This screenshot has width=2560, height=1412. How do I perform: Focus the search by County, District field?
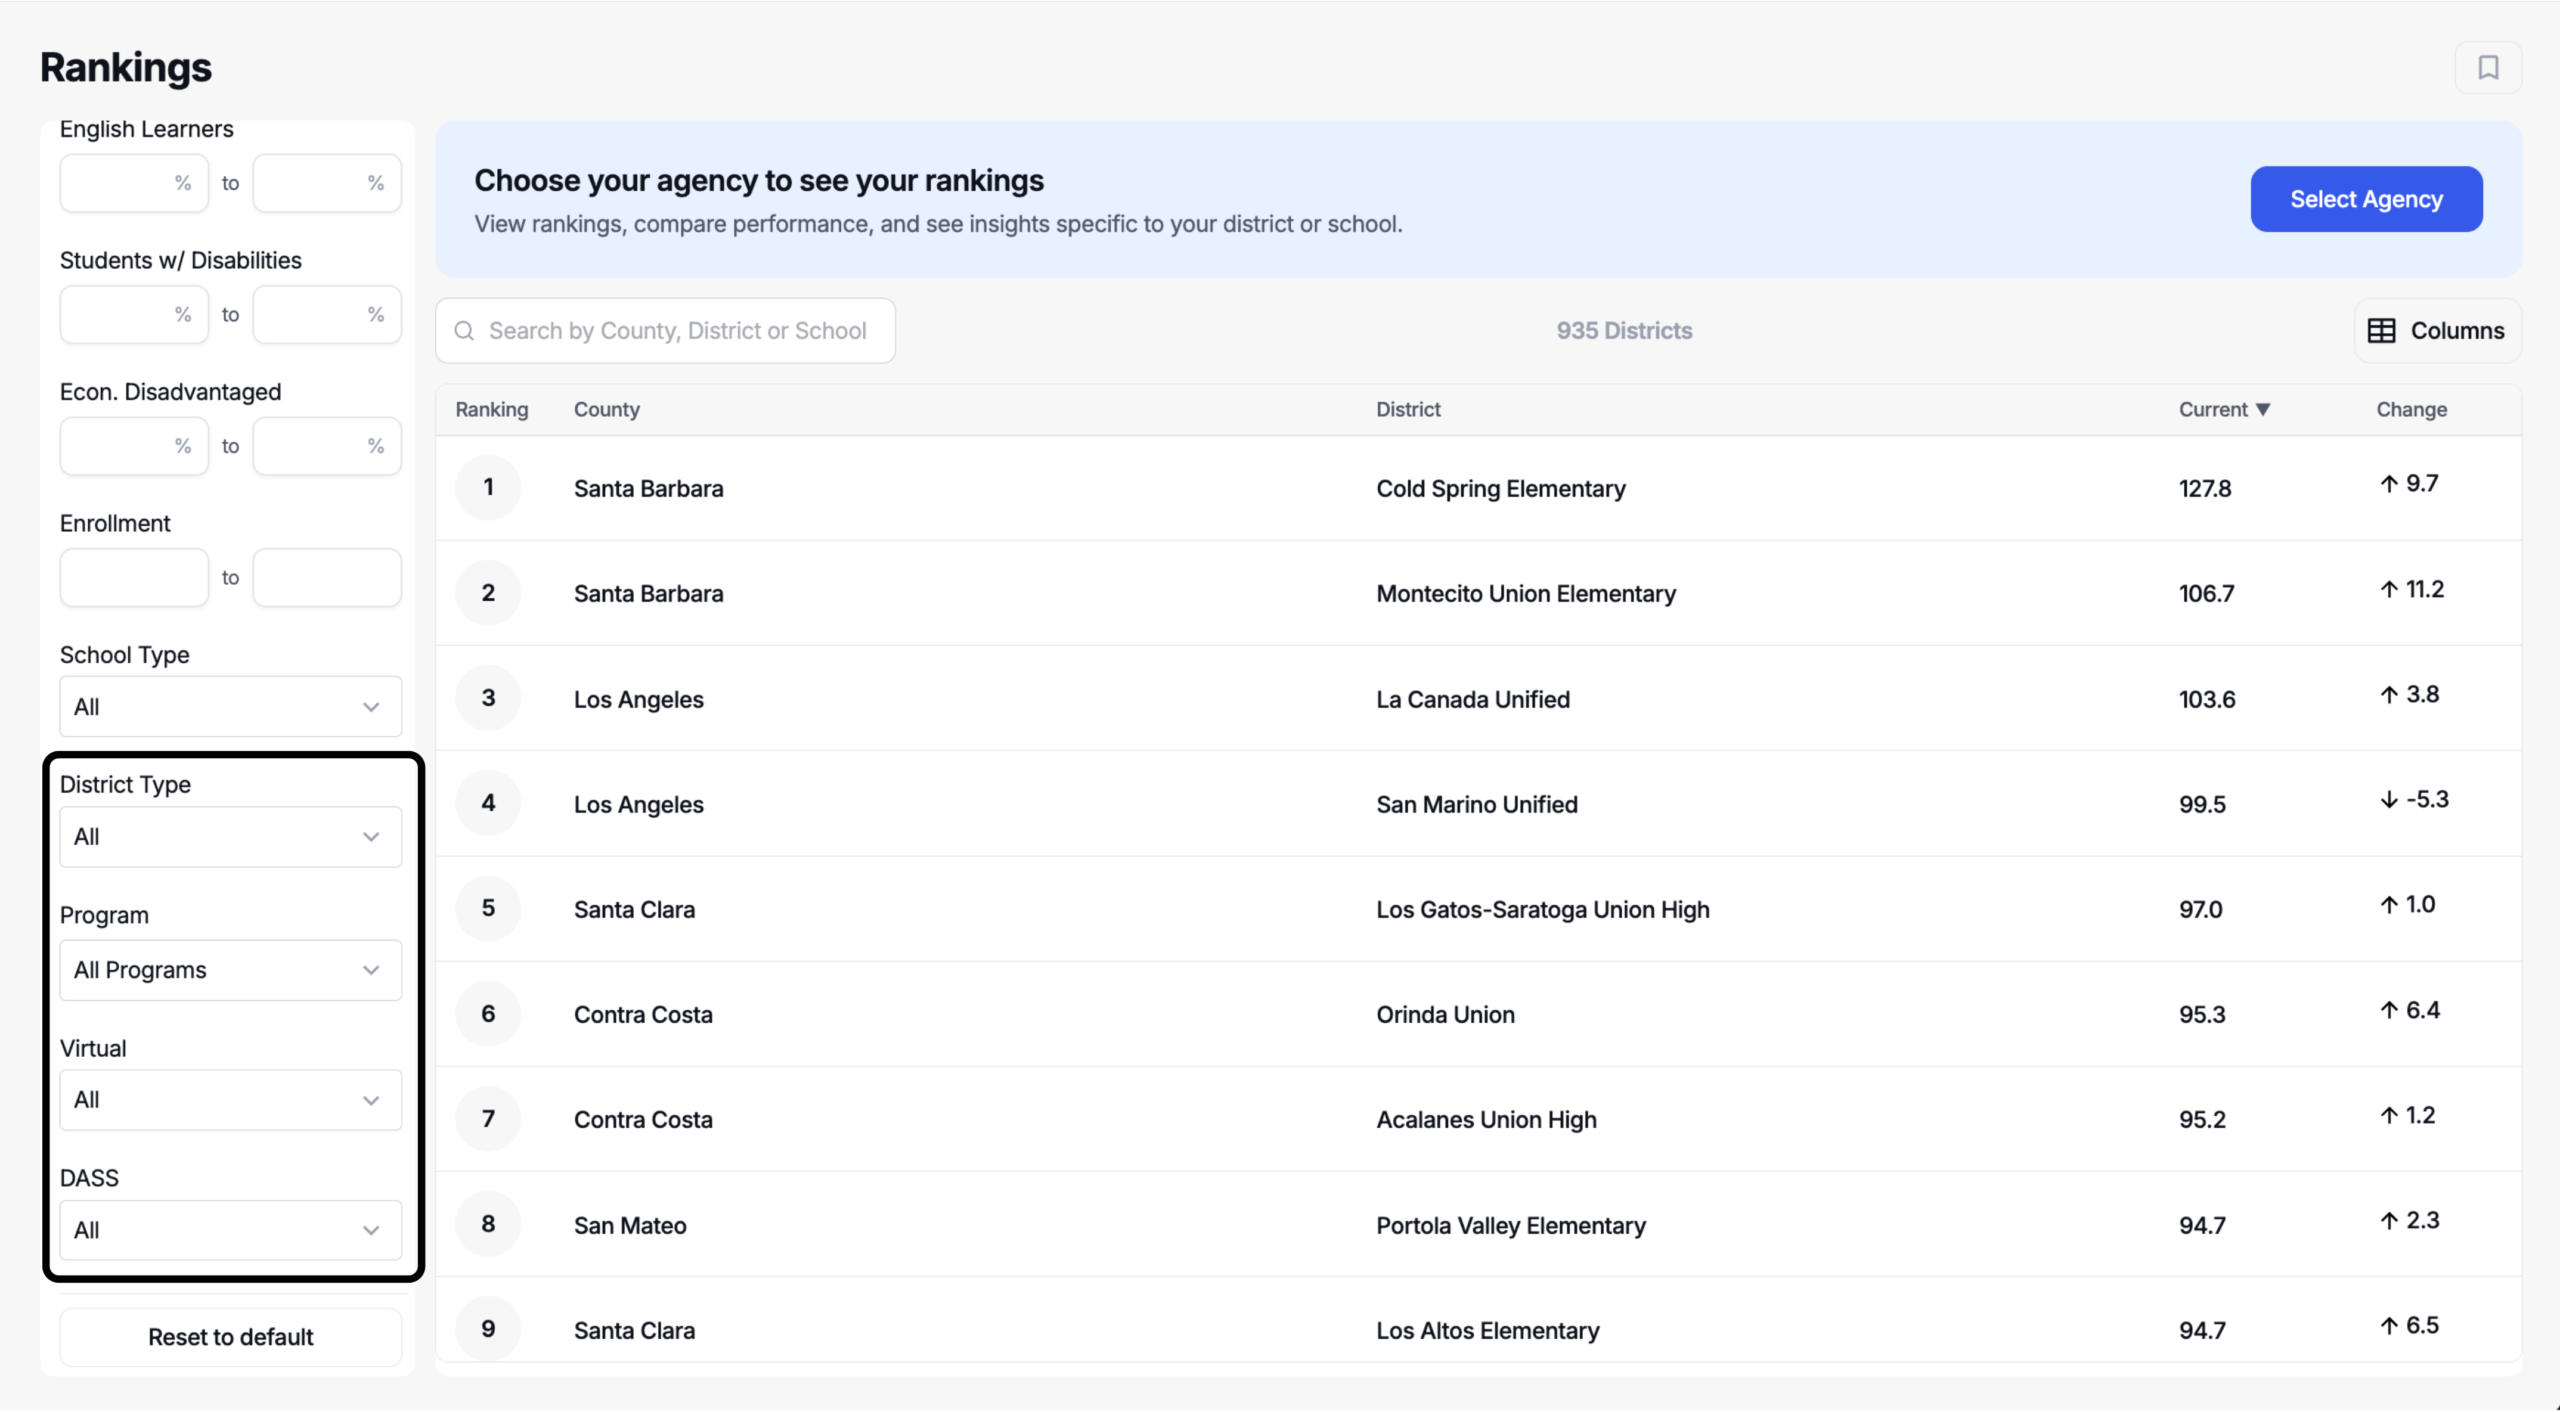click(x=665, y=331)
